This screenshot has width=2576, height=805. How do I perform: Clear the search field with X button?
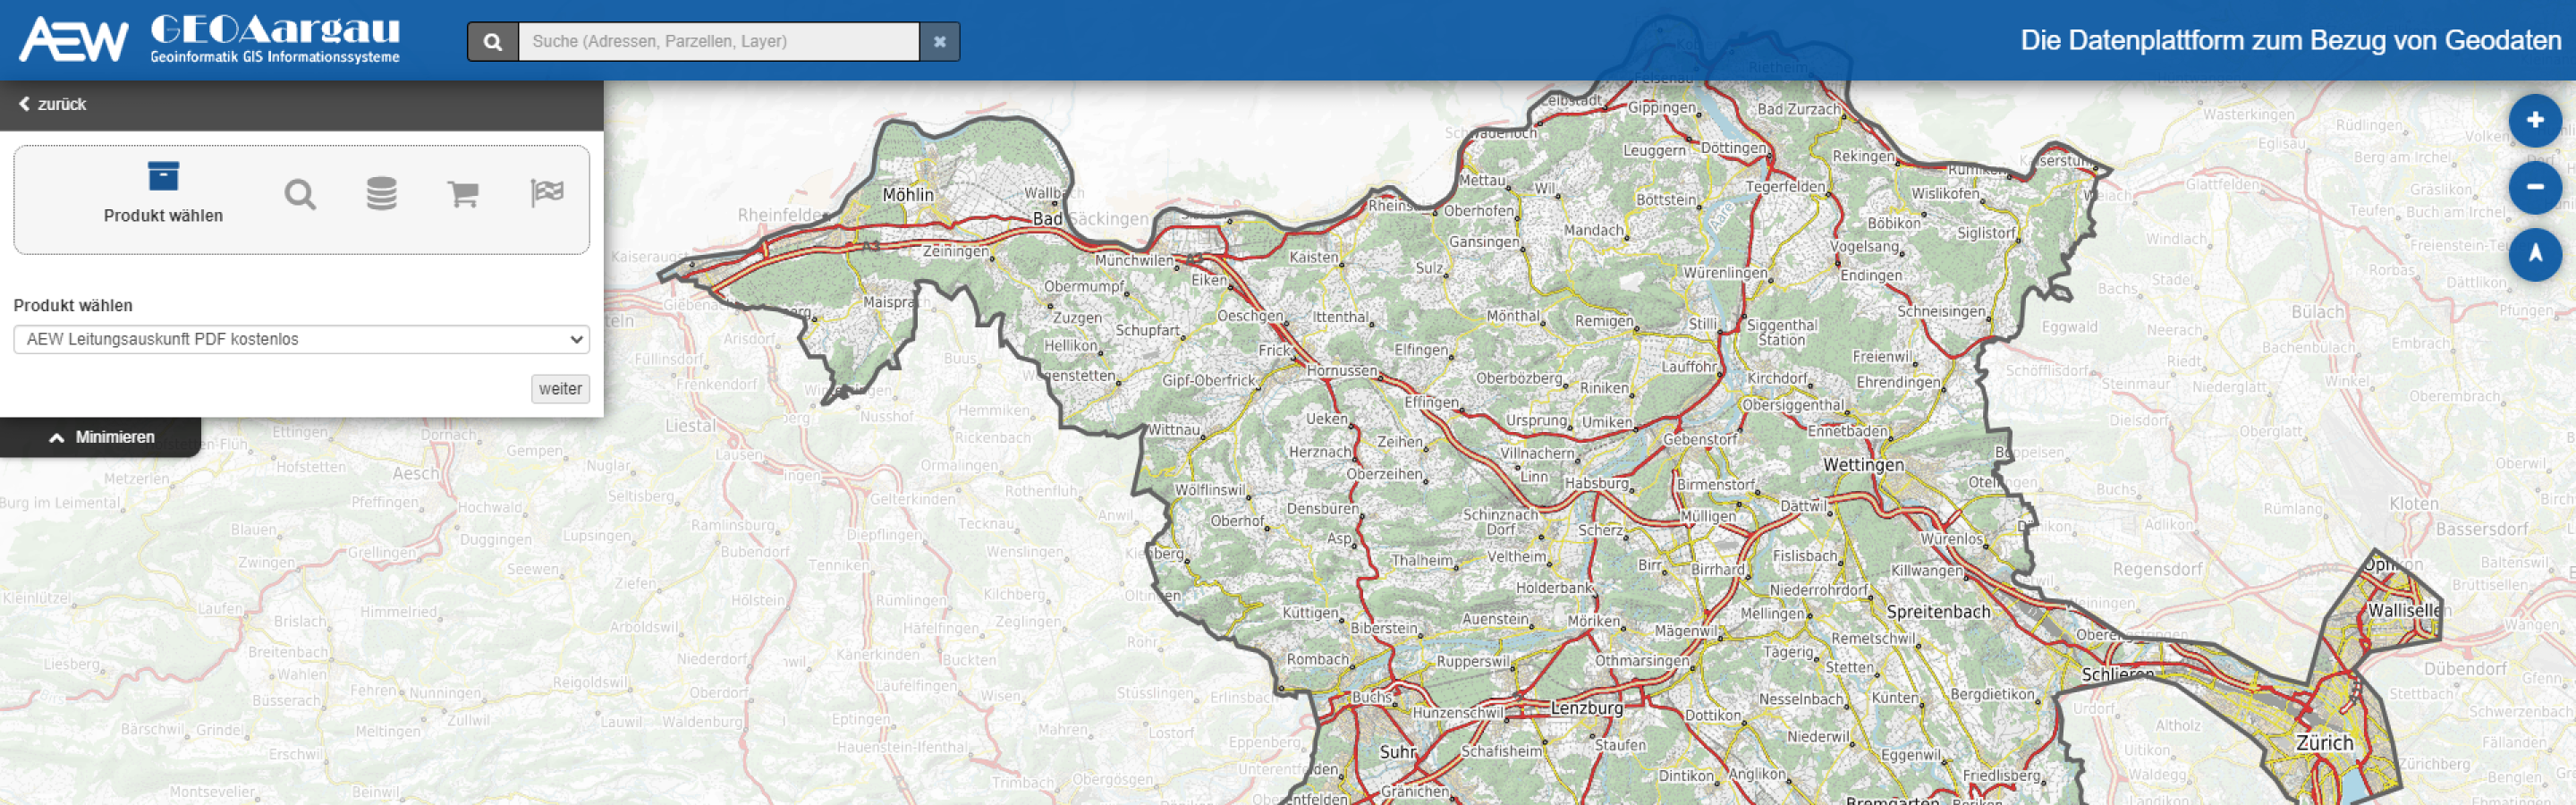(x=939, y=42)
